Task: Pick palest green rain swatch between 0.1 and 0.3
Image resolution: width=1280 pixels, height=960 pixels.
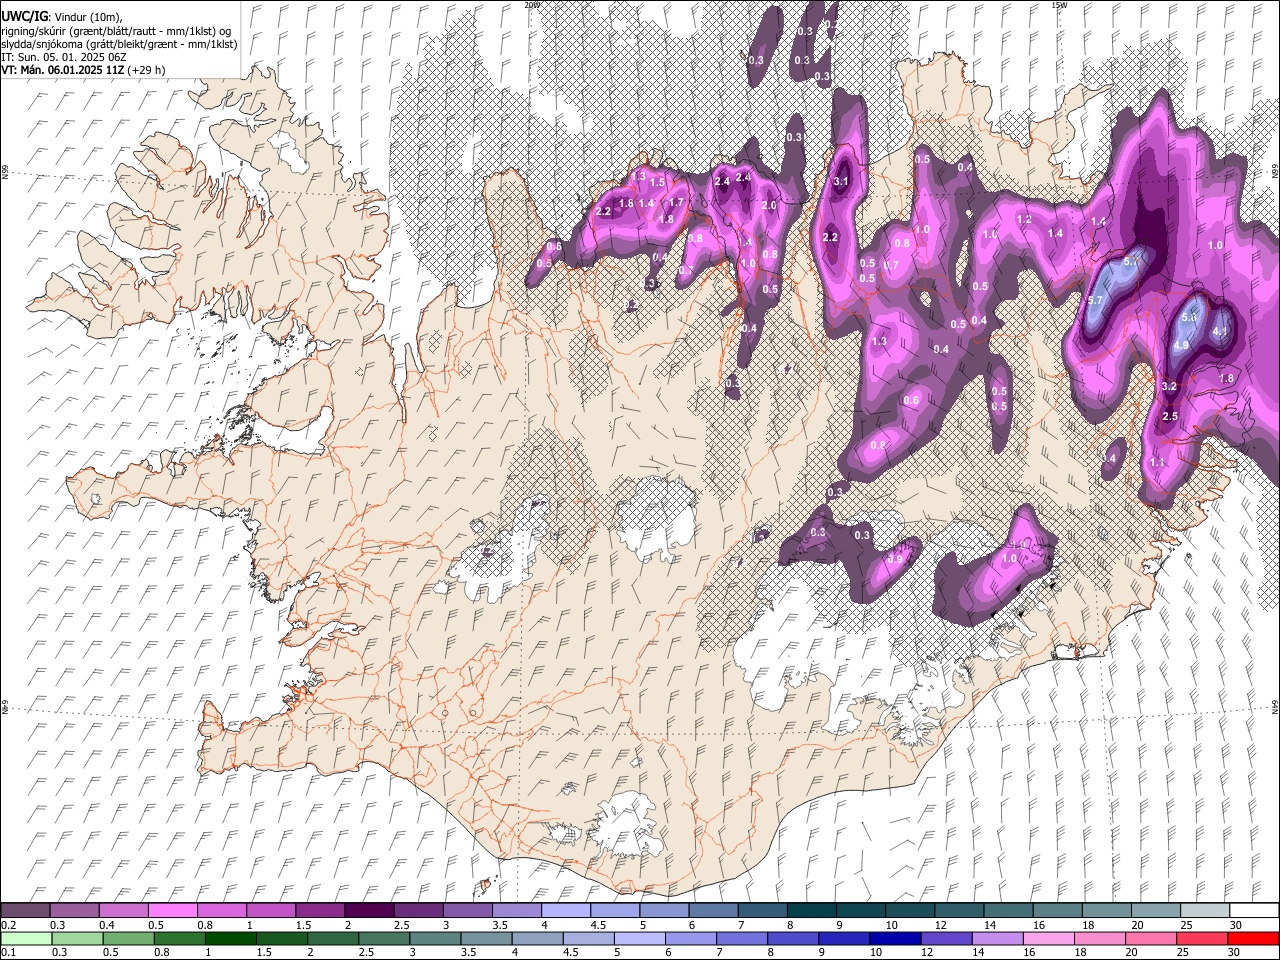Action: pos(25,938)
